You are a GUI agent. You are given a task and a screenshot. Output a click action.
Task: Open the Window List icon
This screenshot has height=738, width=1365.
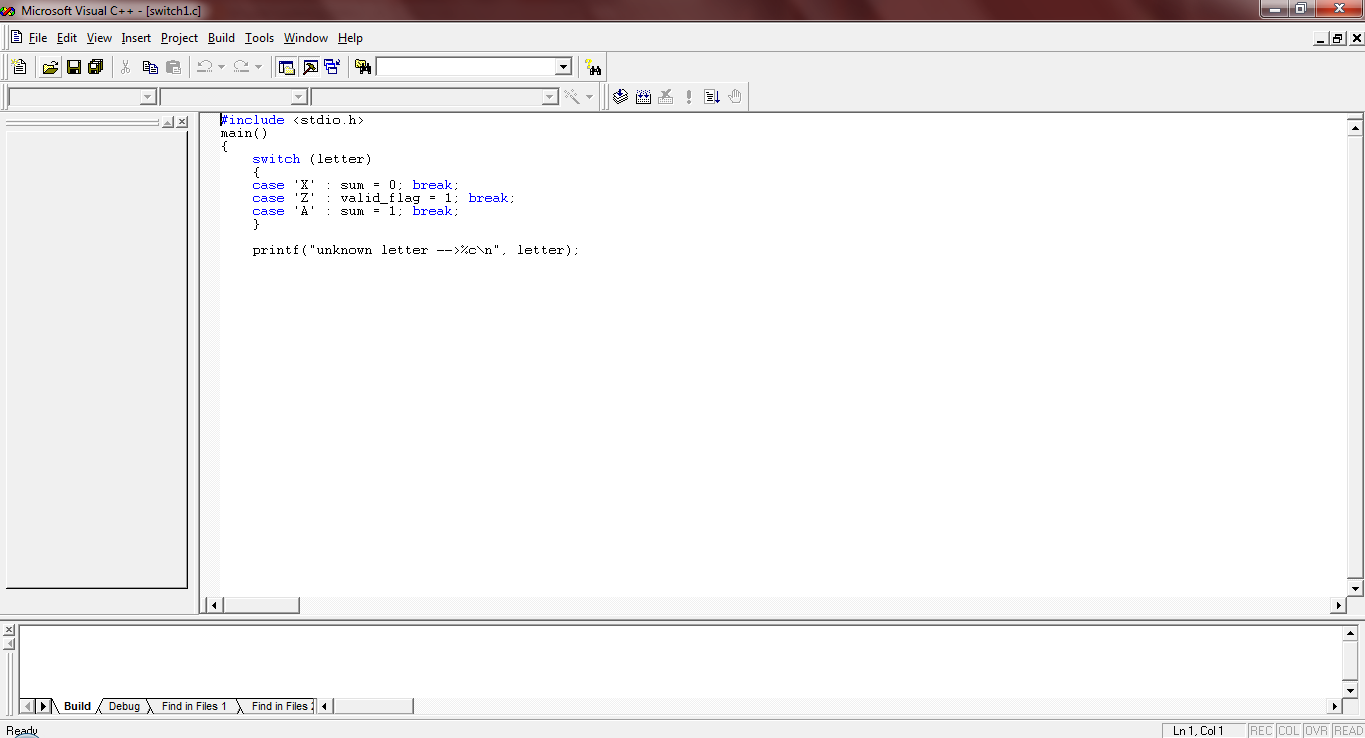(332, 67)
